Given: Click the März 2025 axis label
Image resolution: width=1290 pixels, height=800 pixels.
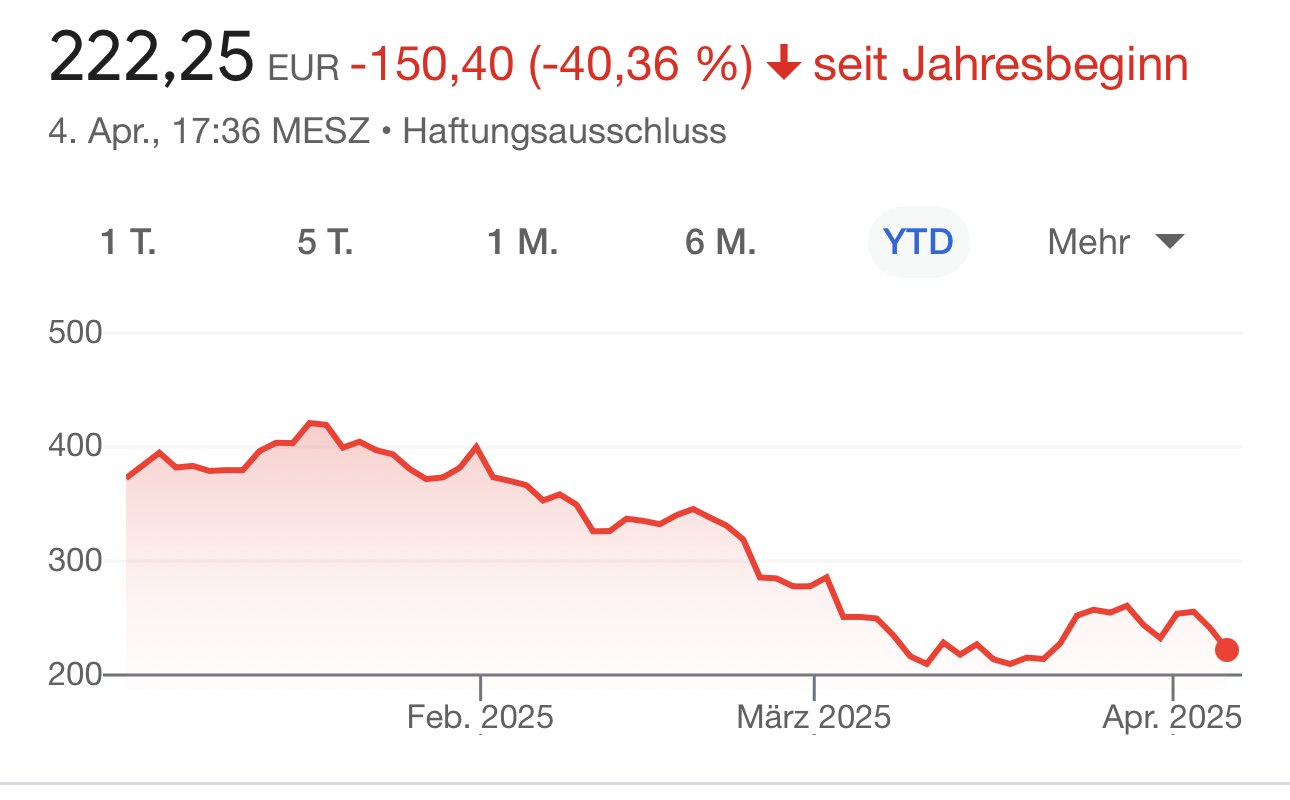Looking at the screenshot, I should coord(814,717).
